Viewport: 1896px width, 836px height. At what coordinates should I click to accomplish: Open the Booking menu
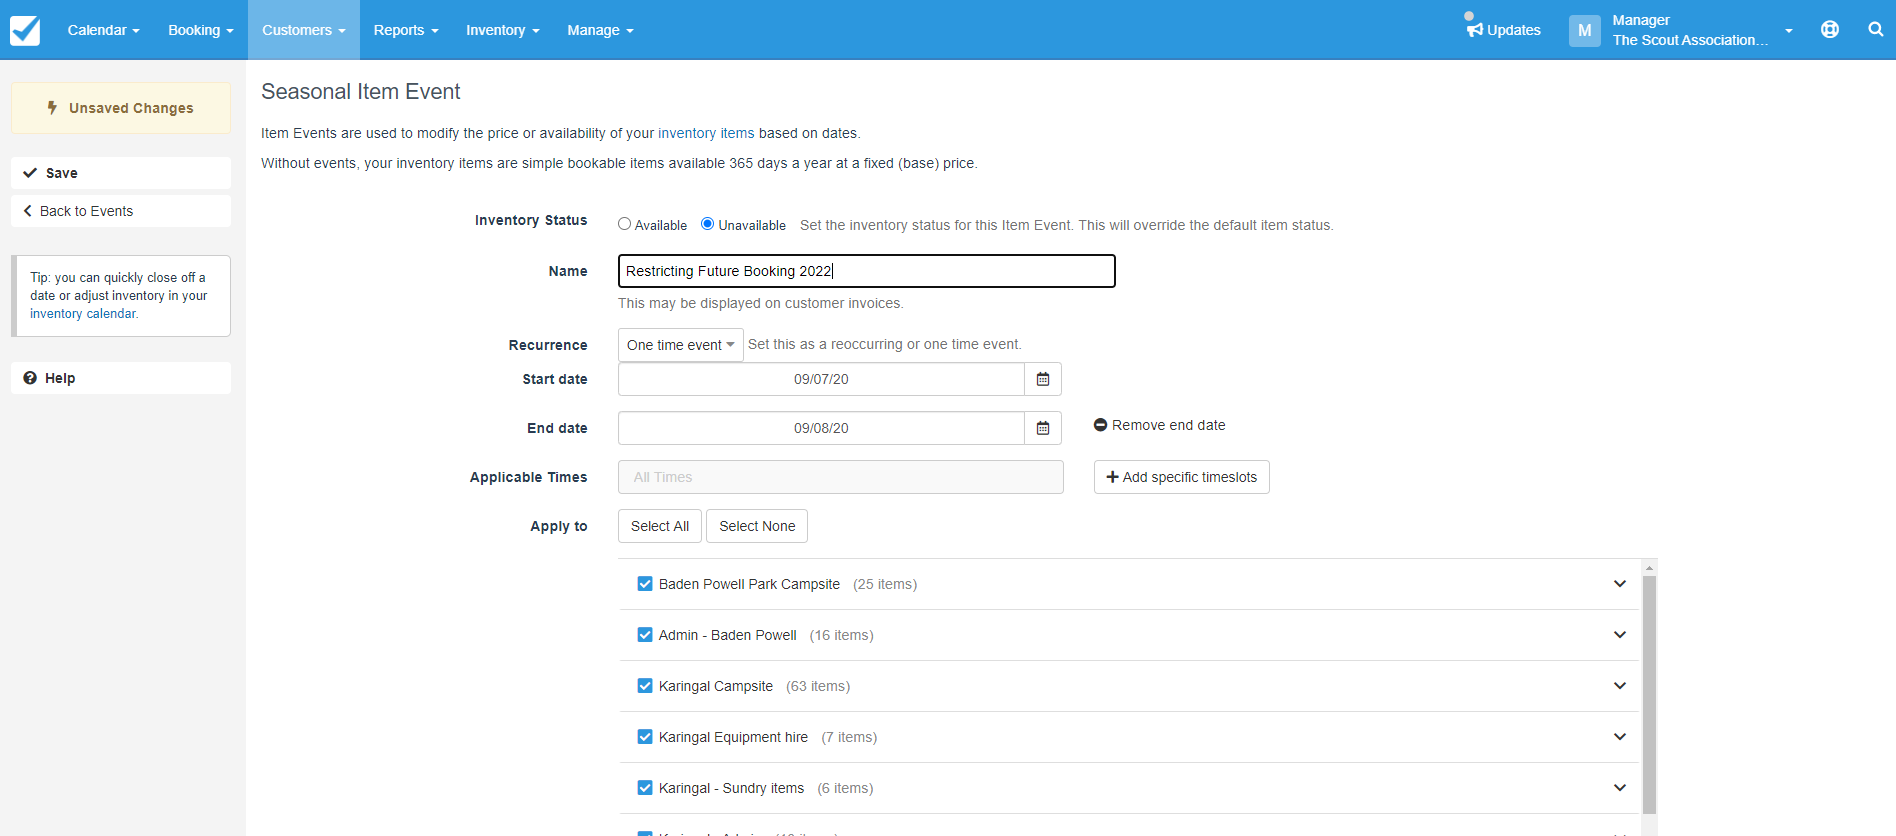click(200, 30)
